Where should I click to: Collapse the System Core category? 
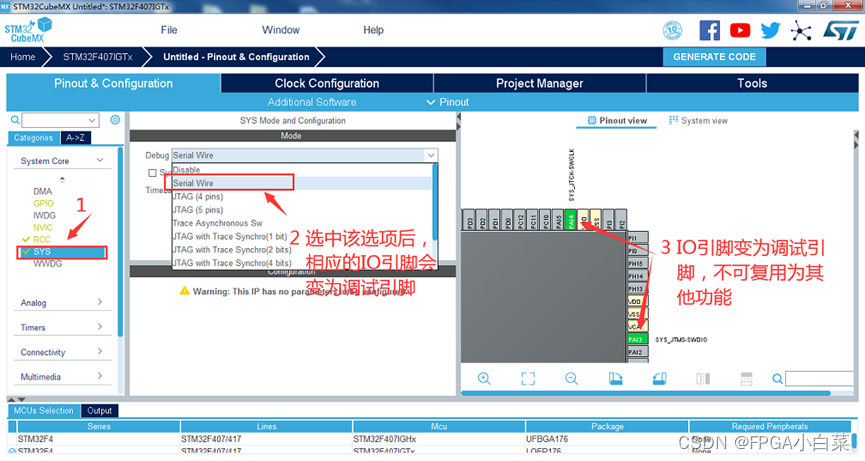click(x=100, y=160)
